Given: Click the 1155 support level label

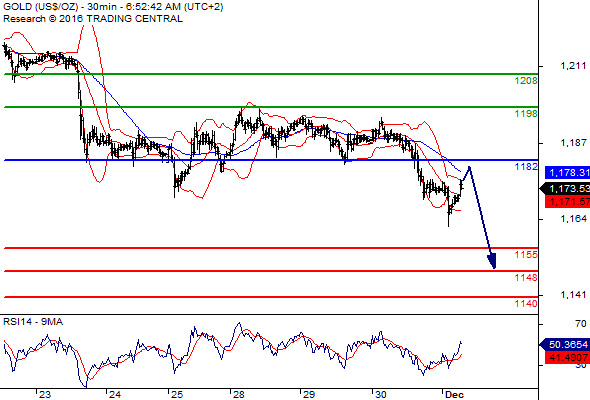Looking at the screenshot, I should [x=526, y=255].
